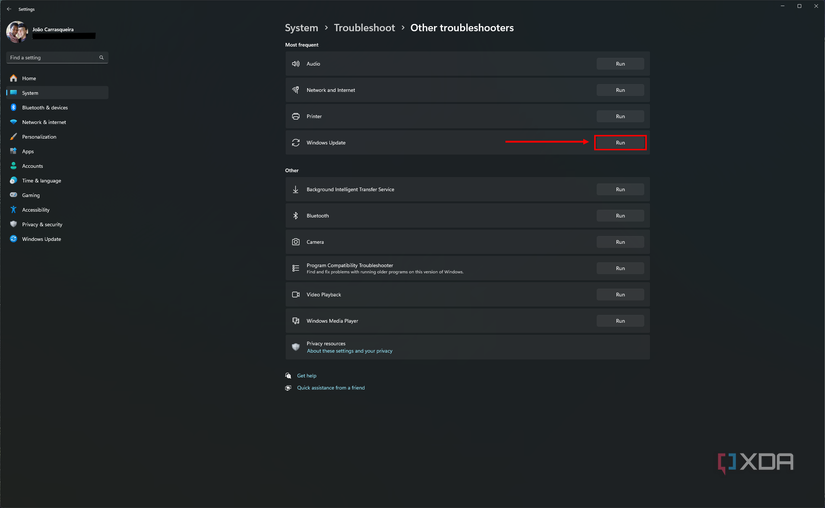Run the Printer troubleshooter
This screenshot has width=825, height=508.
pos(620,116)
